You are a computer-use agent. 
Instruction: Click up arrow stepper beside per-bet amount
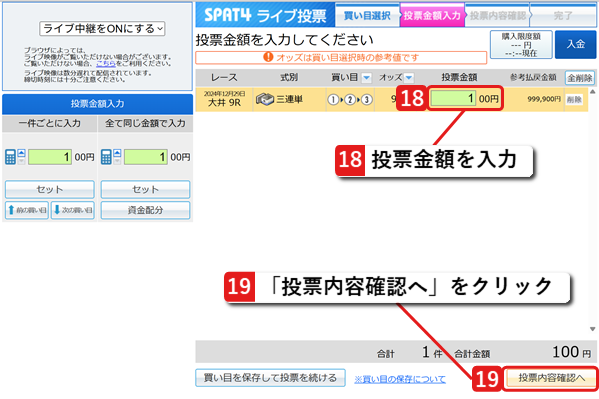click(x=21, y=154)
